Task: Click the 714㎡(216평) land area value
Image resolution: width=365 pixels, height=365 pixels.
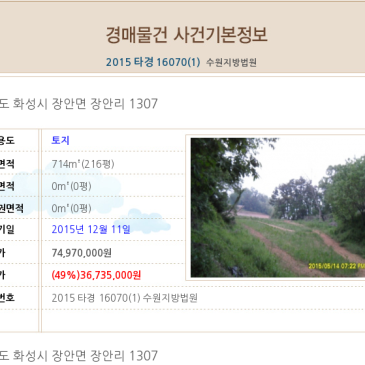Action: click(83, 164)
